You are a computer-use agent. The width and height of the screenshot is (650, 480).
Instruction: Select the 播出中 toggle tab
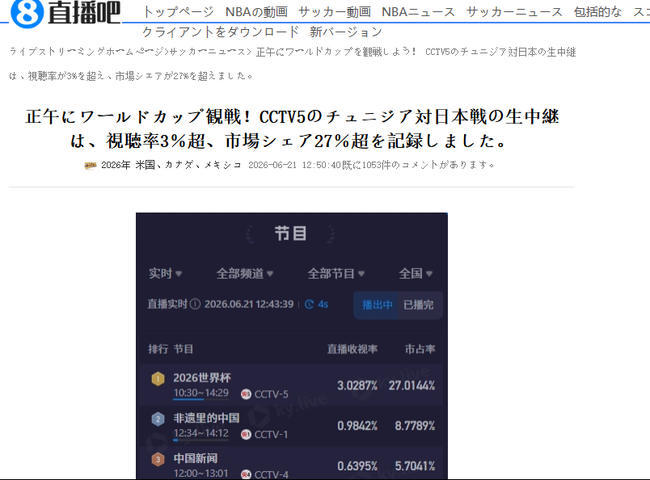coord(376,305)
